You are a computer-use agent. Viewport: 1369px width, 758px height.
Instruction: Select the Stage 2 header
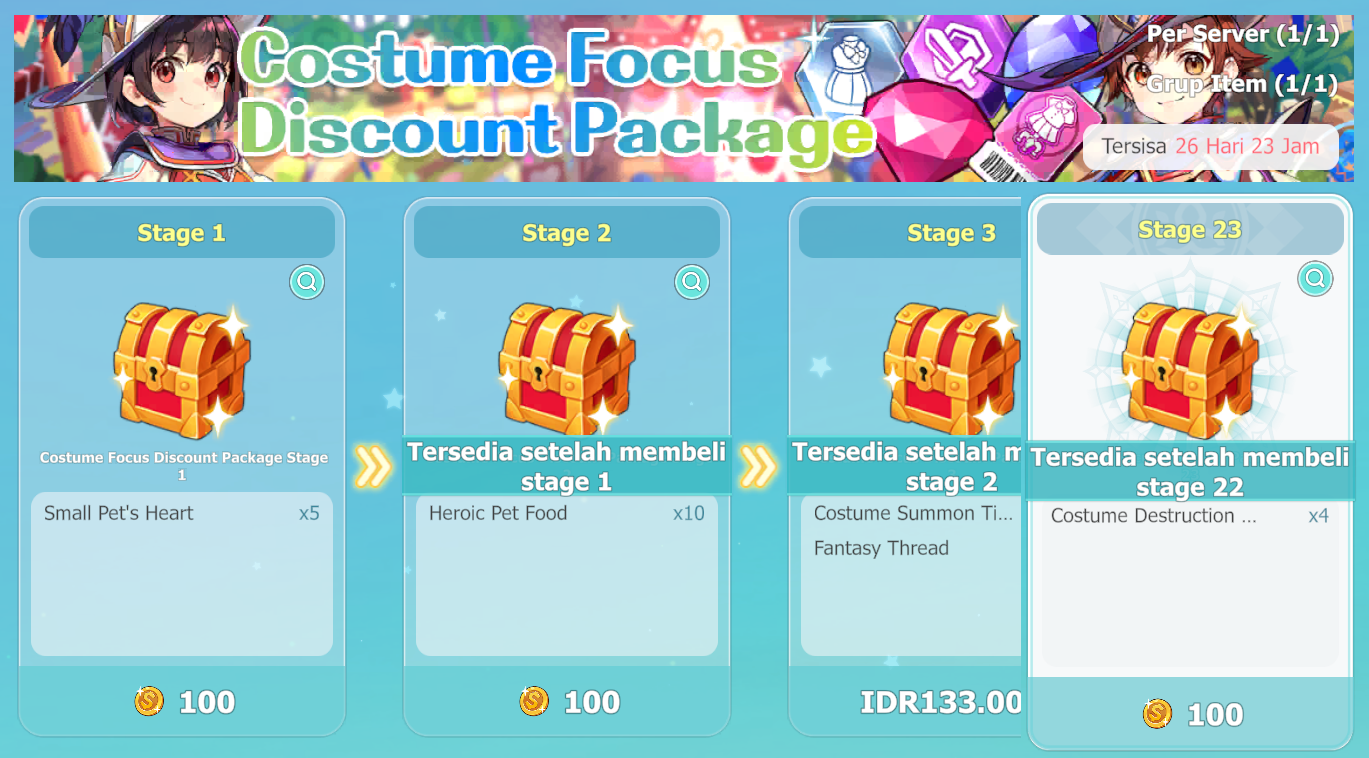pos(567,233)
